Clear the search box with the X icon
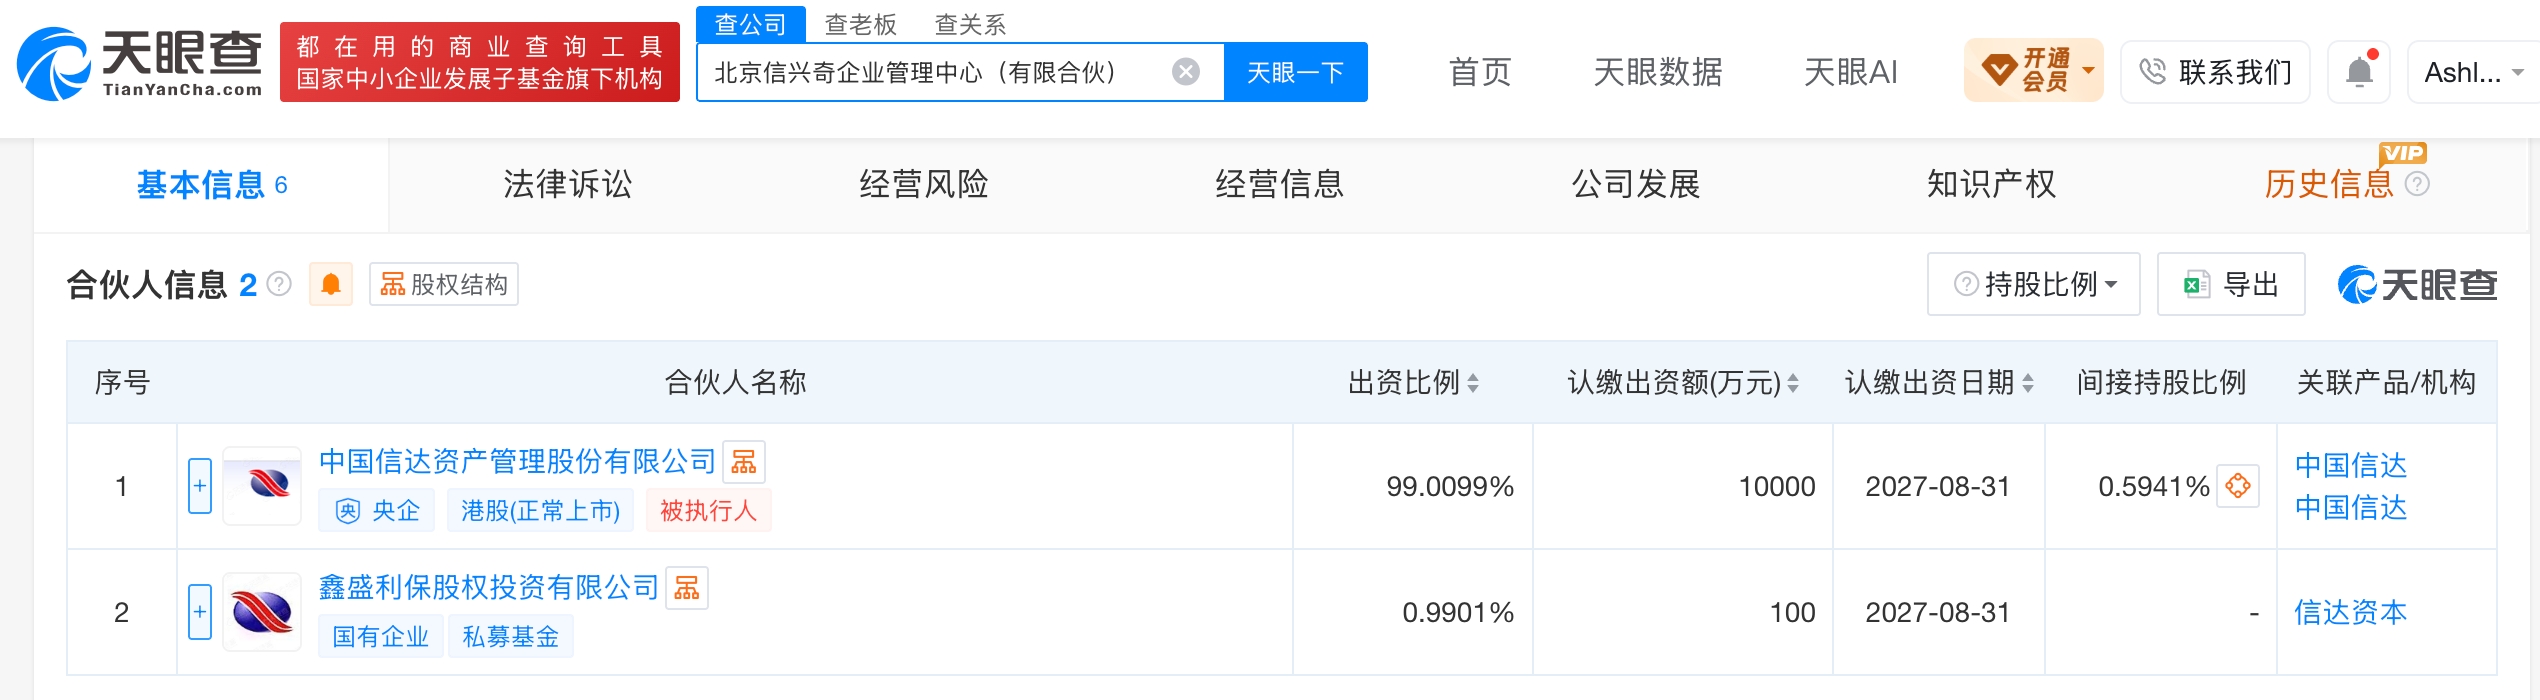Image resolution: width=2540 pixels, height=700 pixels. click(x=1186, y=72)
